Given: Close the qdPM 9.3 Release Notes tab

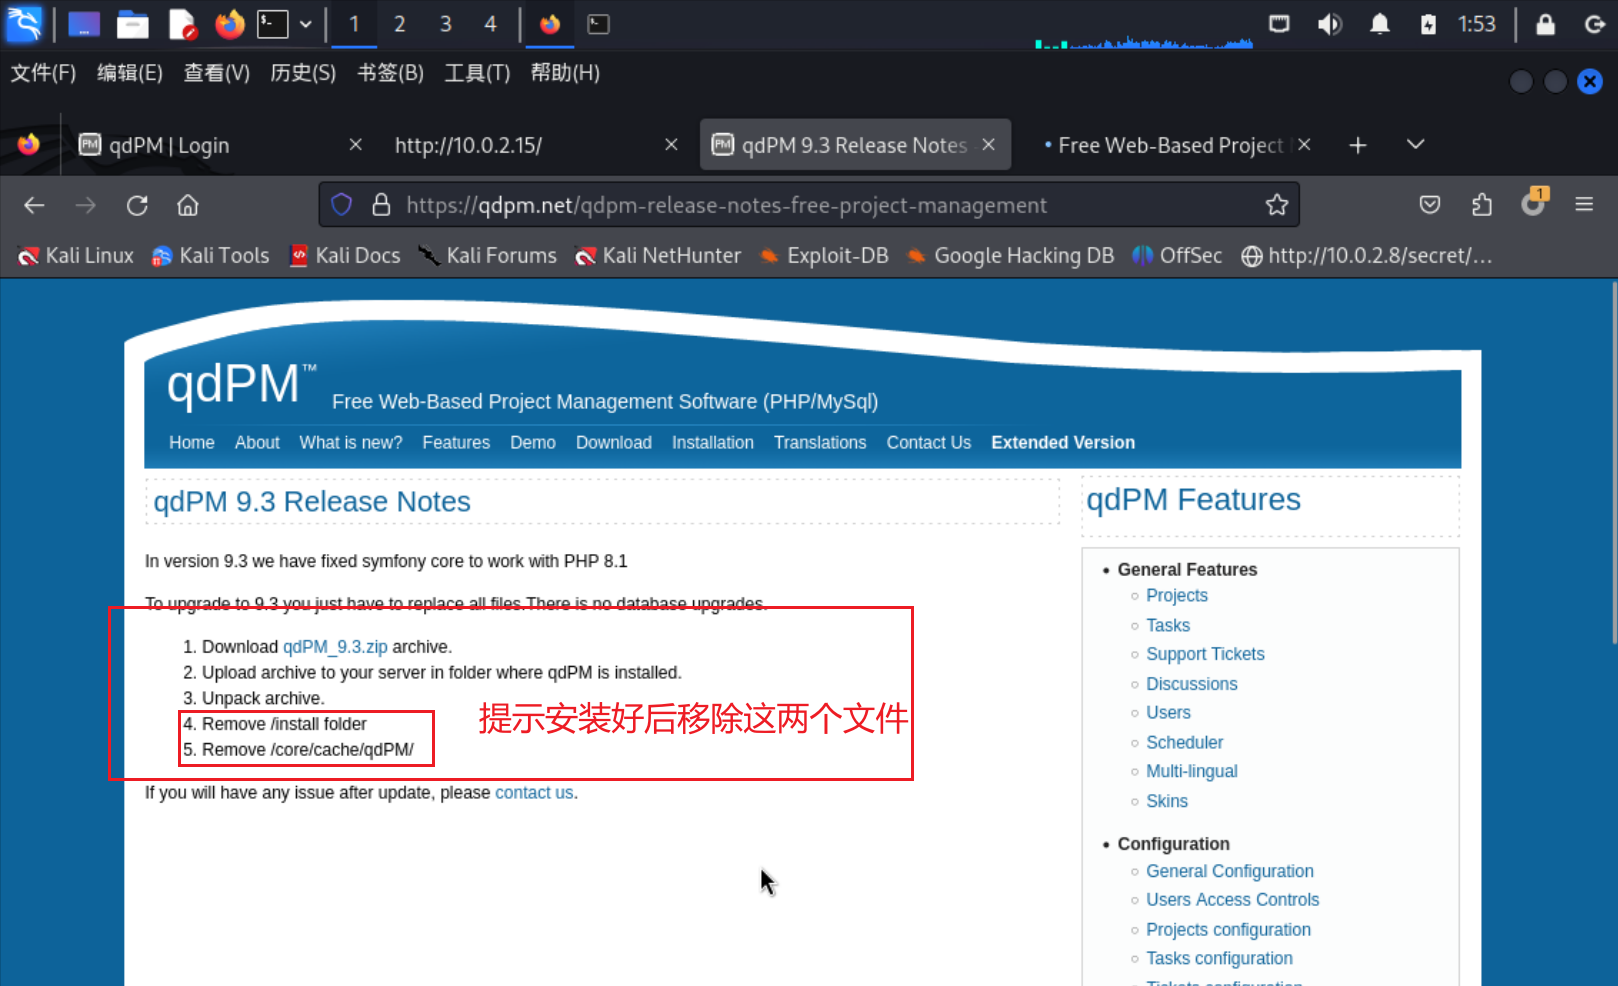Looking at the screenshot, I should coord(988,145).
